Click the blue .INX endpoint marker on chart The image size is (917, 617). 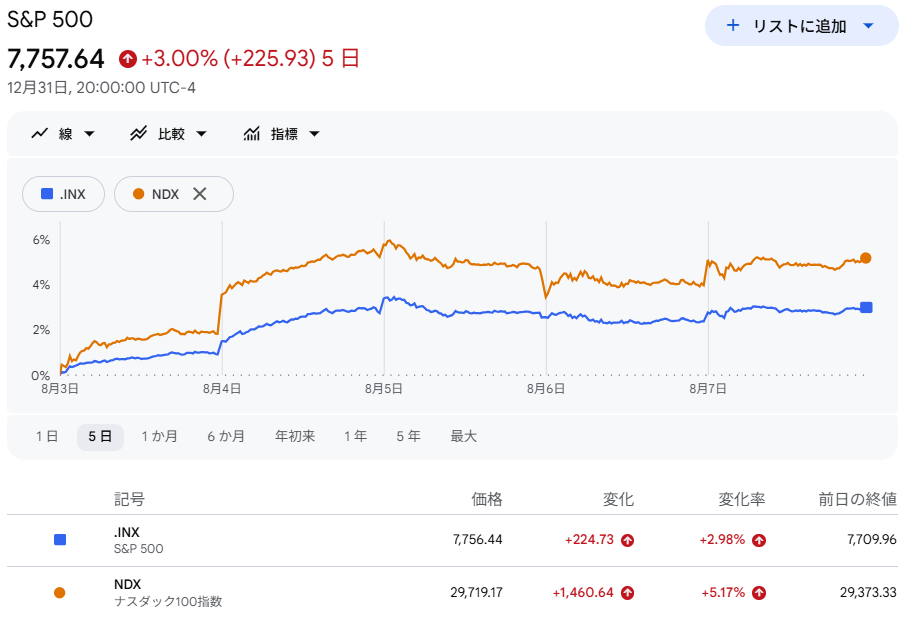(x=866, y=307)
